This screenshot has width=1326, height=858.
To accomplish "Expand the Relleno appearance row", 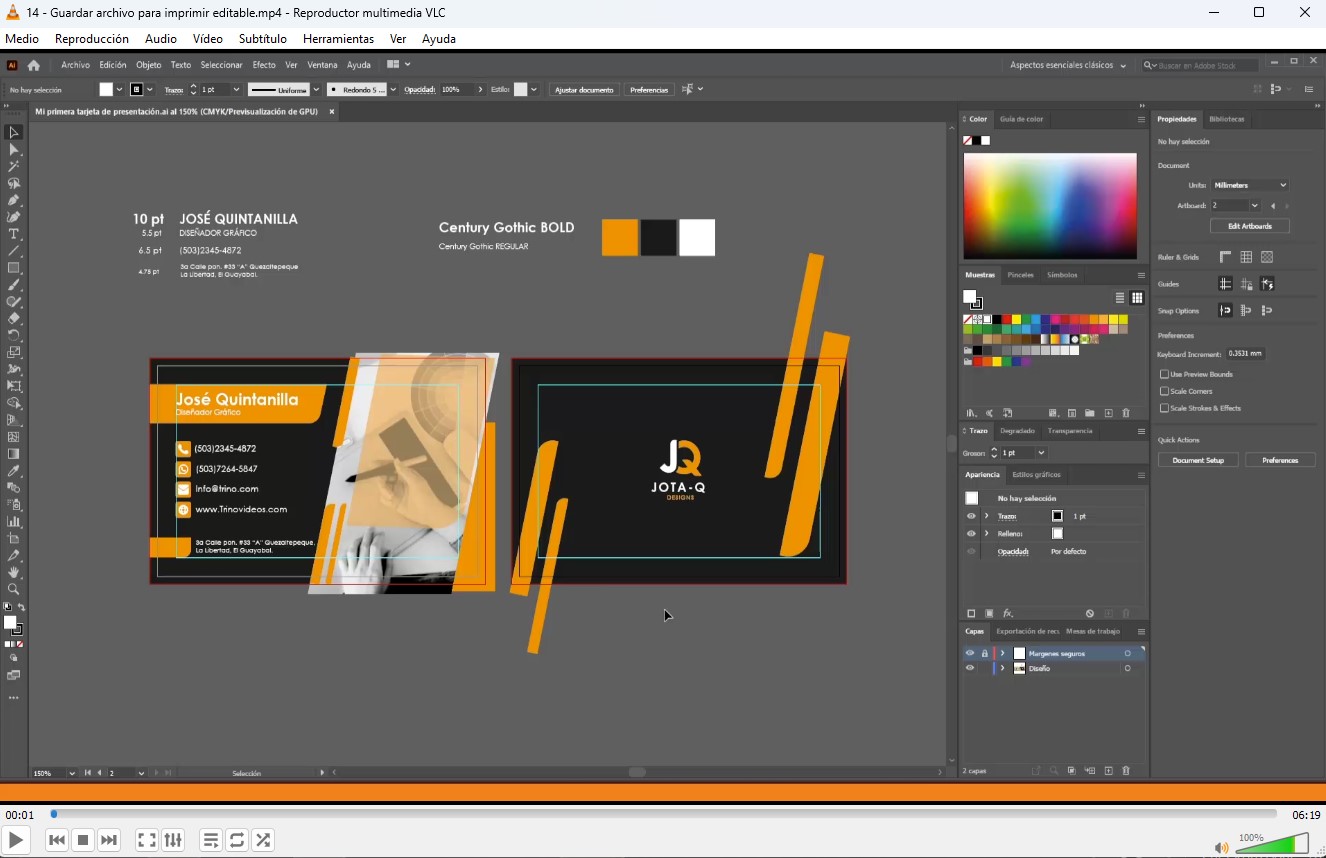I will tap(987, 533).
